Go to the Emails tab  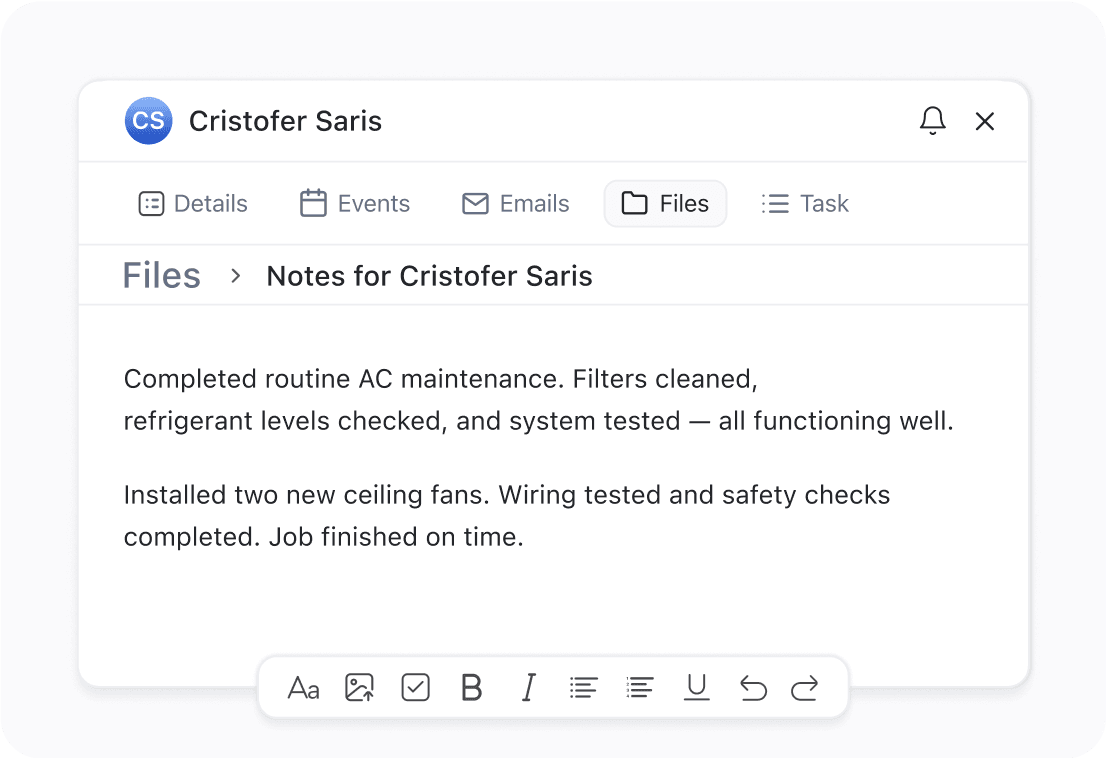(515, 204)
